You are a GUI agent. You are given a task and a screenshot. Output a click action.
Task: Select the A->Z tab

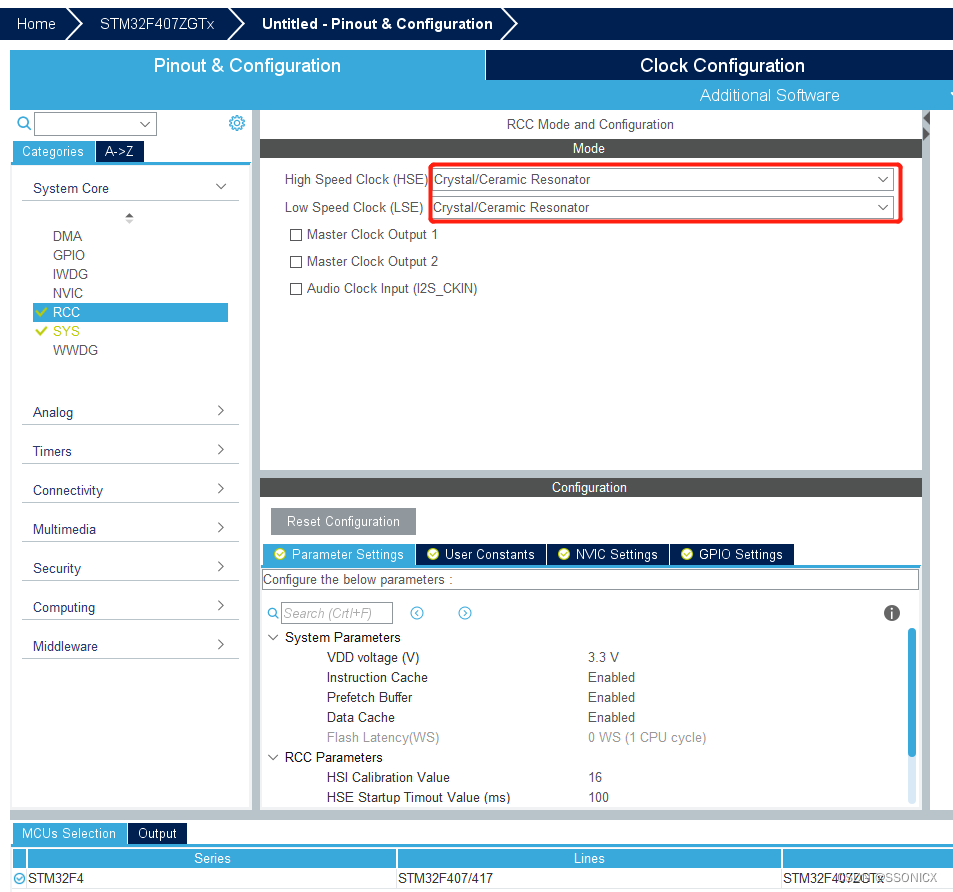point(119,151)
